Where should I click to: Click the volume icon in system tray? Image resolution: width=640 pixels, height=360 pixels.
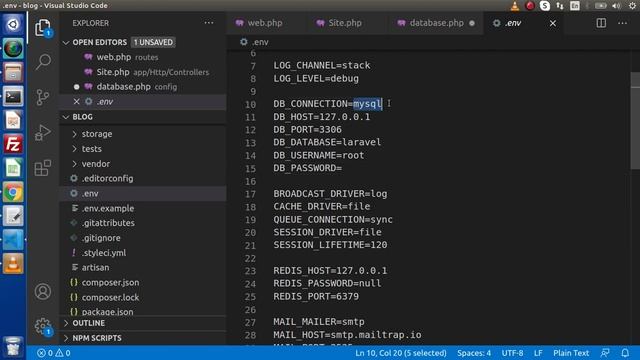point(616,6)
